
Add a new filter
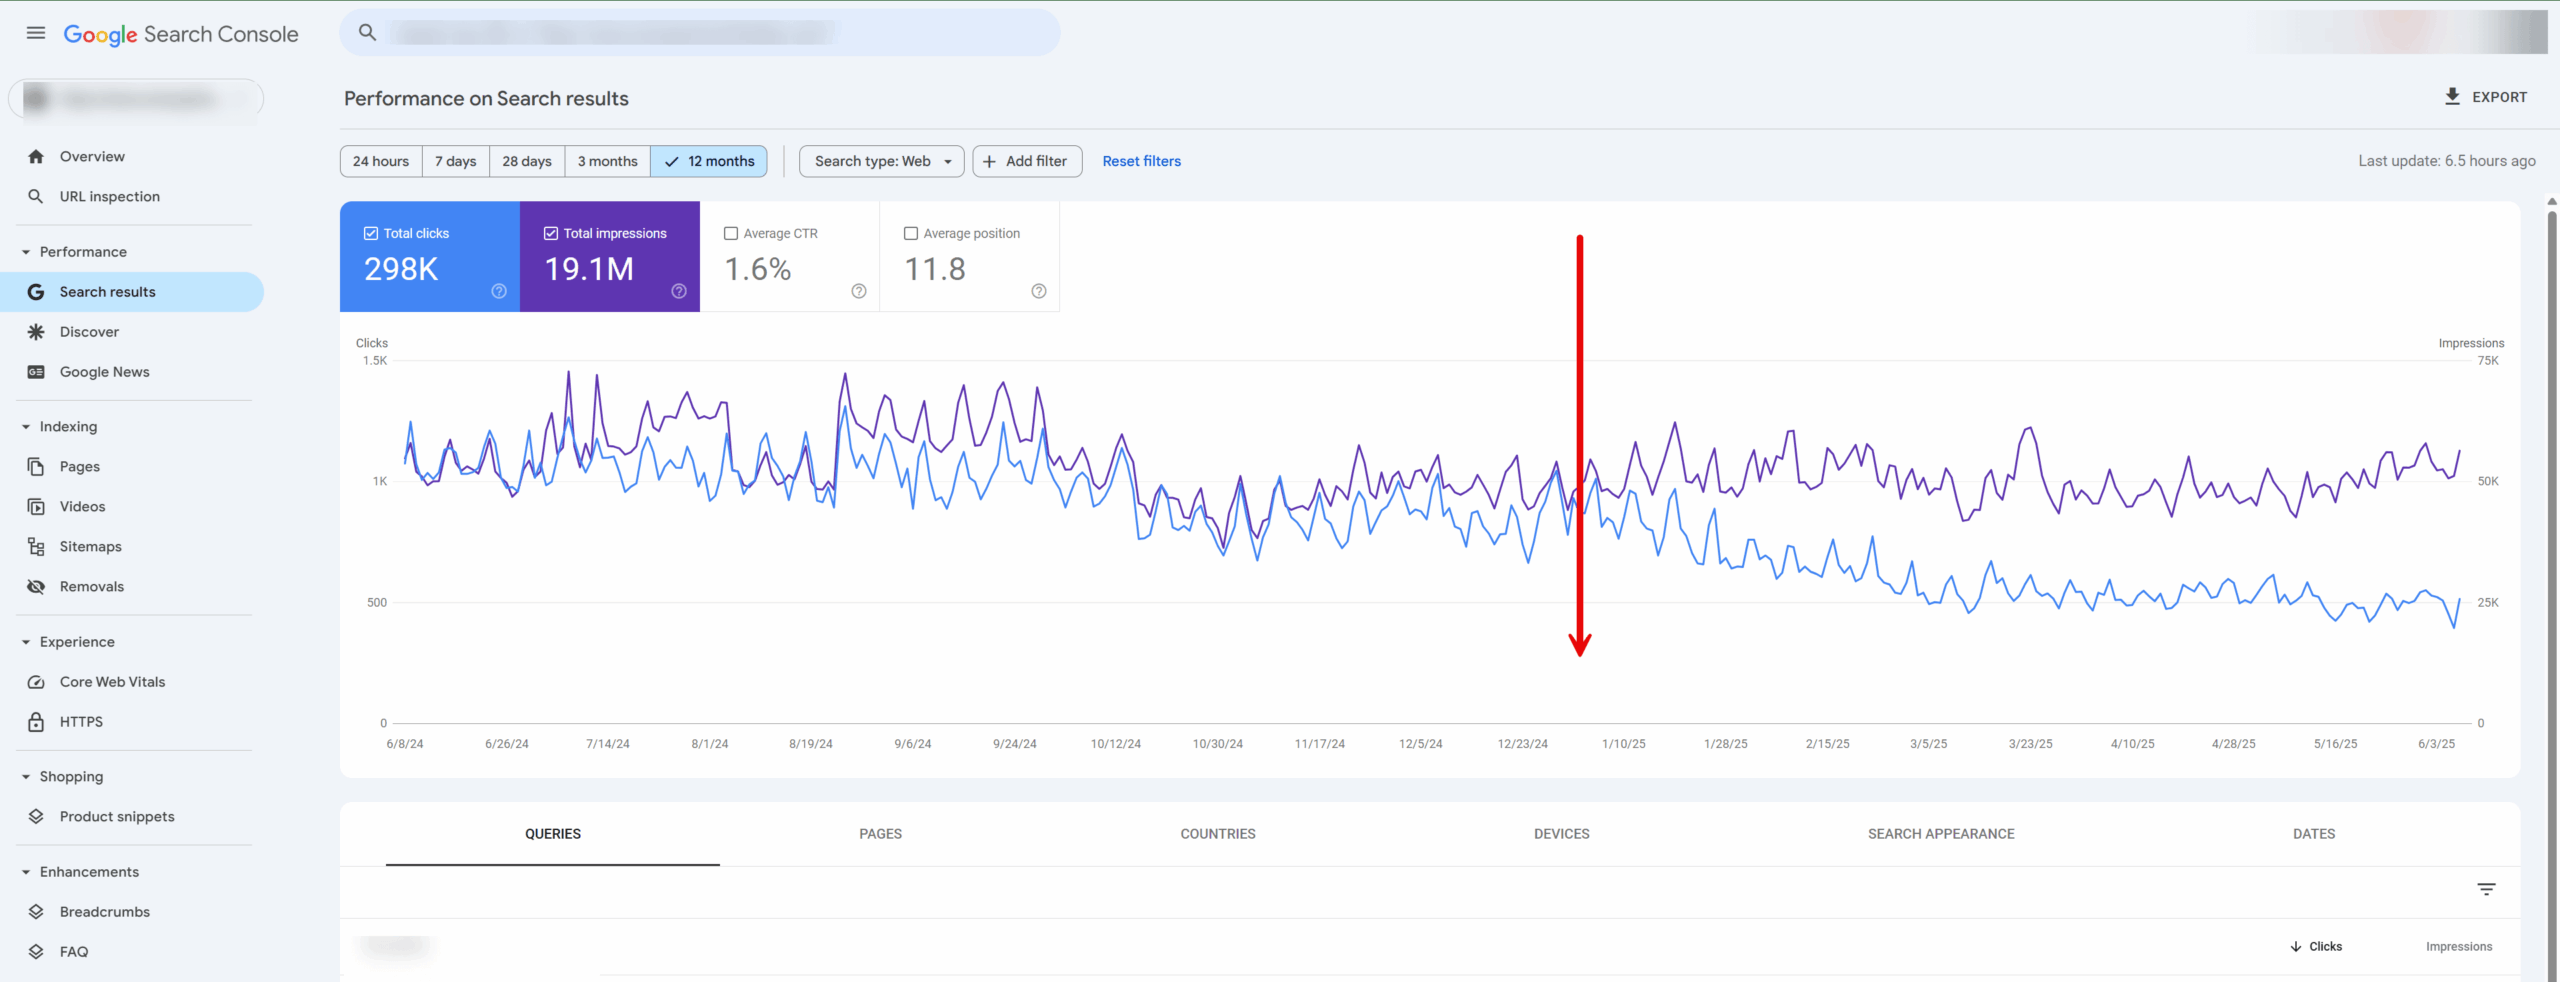tap(1026, 161)
